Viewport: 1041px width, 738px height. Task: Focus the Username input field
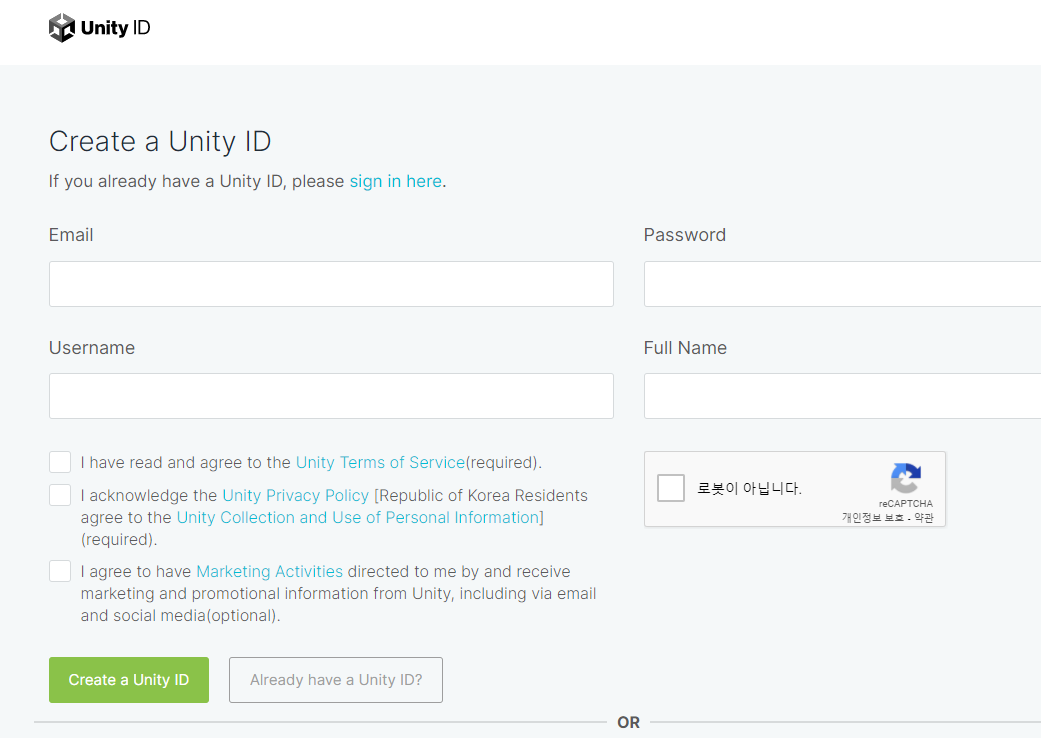click(331, 396)
